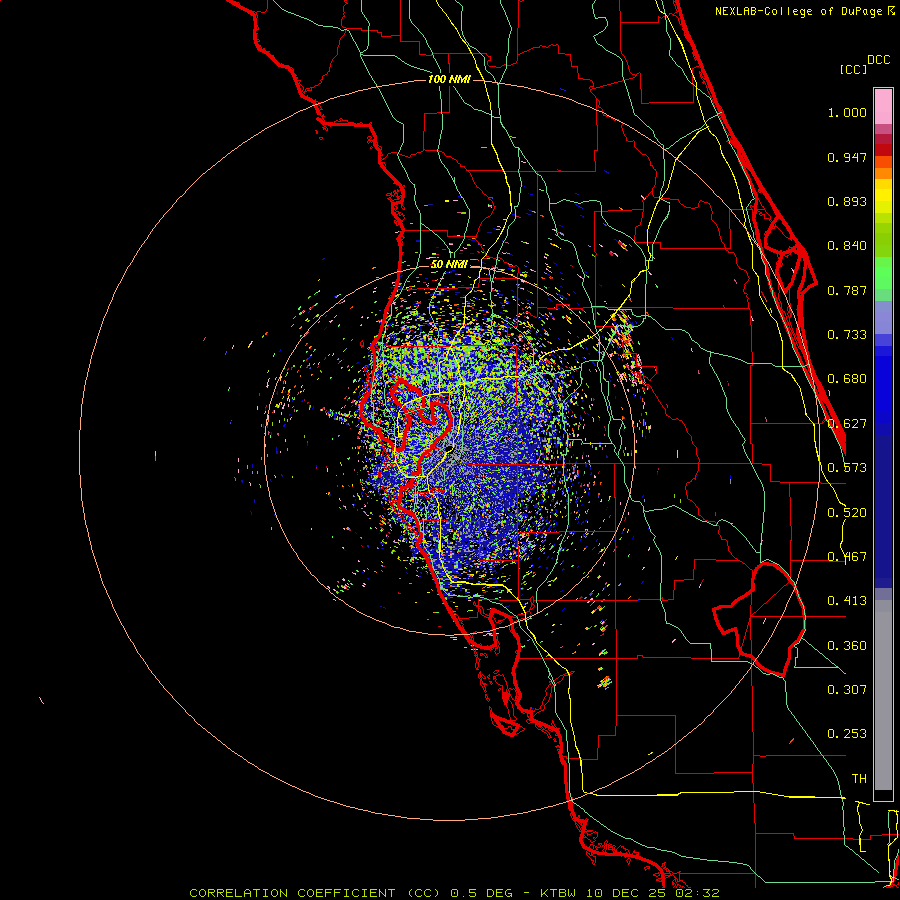Pick the bright green segment of color bar
The height and width of the screenshot is (900, 900).
(883, 273)
